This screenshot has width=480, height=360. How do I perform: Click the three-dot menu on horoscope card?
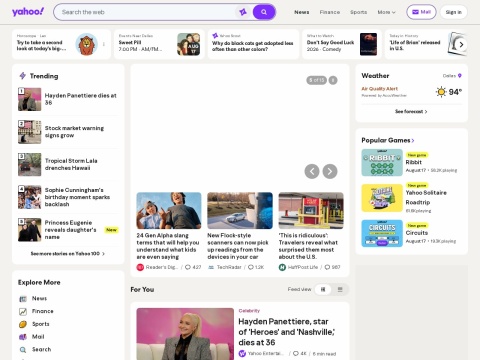104,44
